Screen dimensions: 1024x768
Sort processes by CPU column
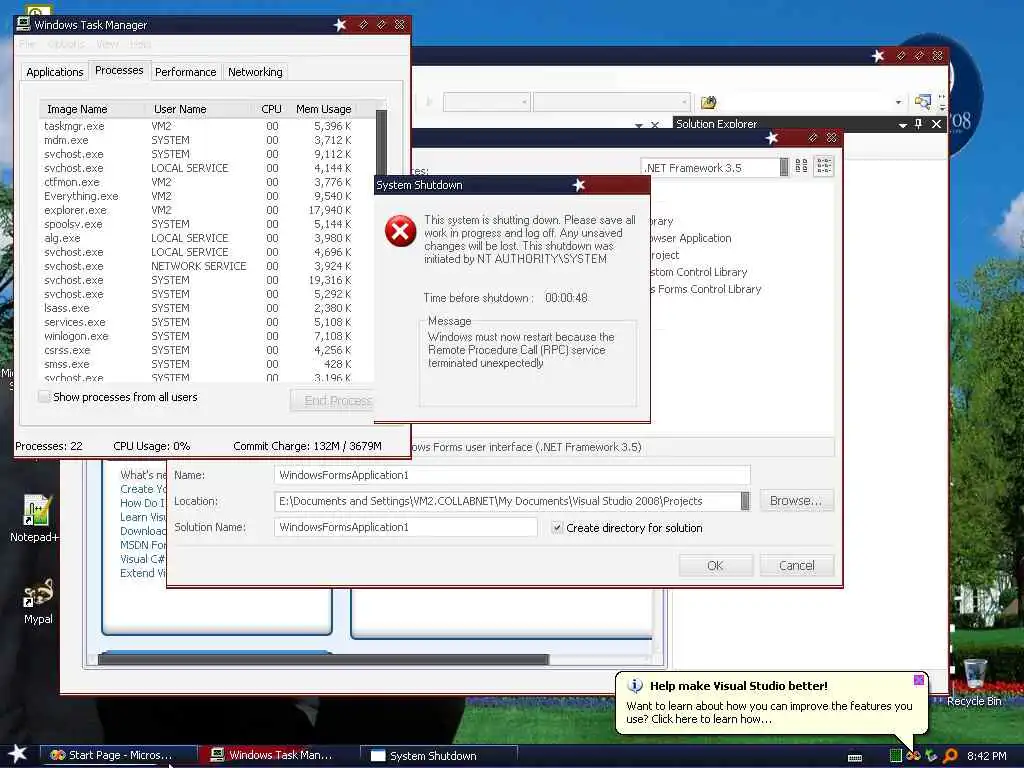tap(271, 109)
